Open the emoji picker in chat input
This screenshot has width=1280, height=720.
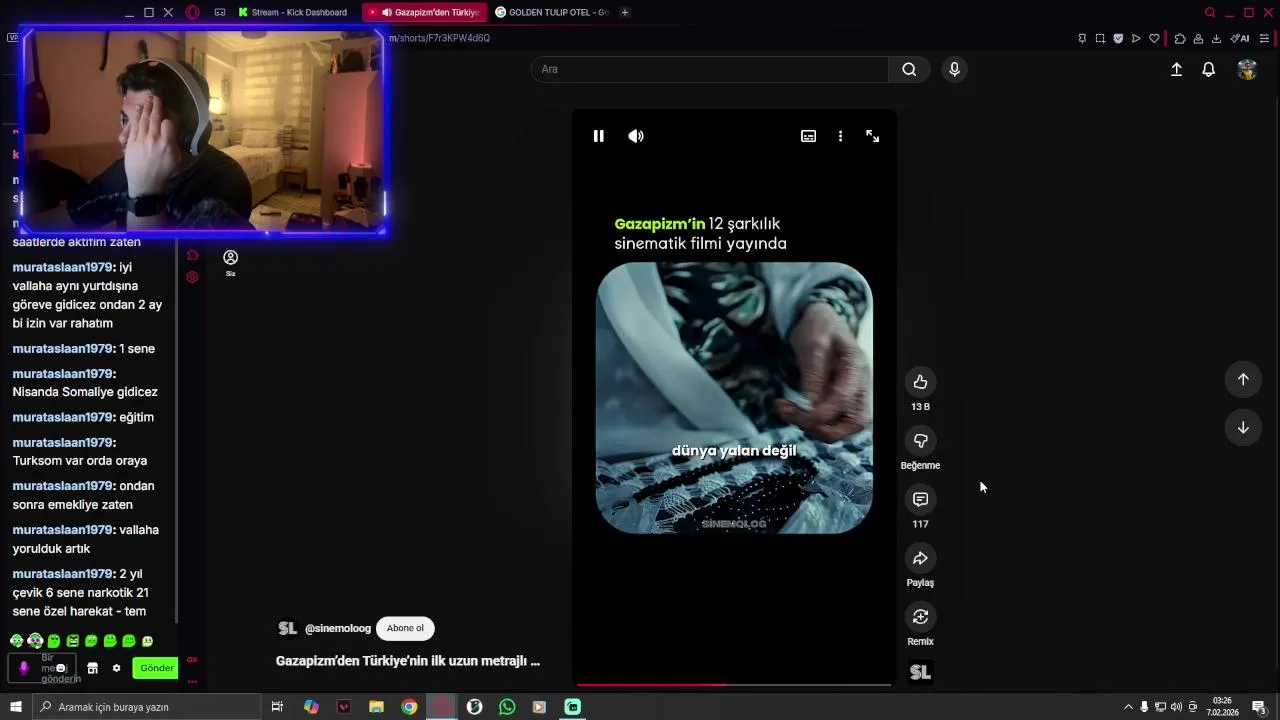coord(61,668)
